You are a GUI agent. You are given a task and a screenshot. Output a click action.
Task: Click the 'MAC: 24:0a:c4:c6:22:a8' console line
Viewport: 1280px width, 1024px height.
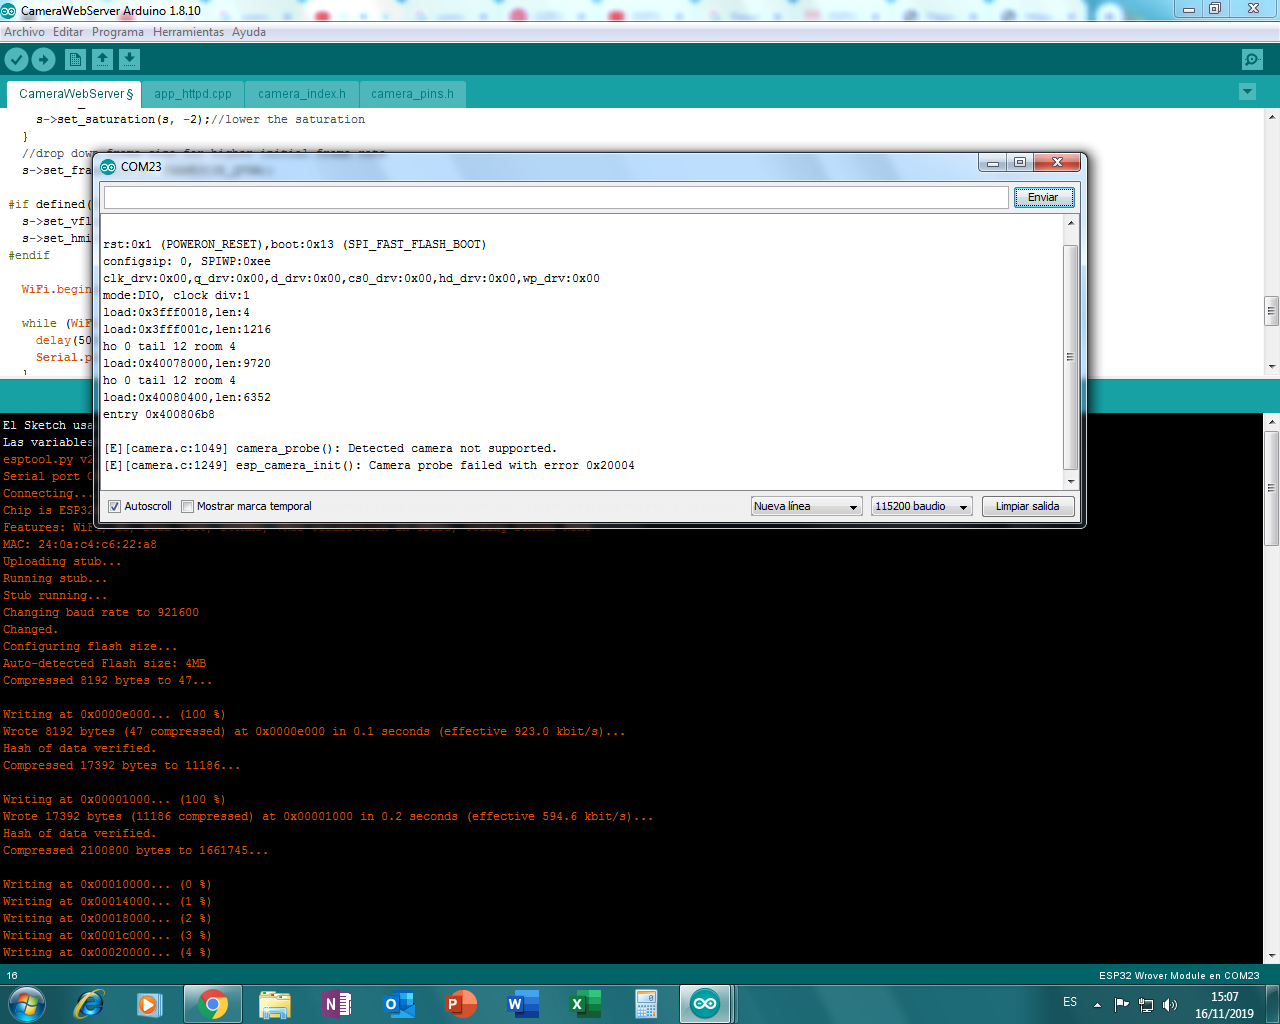point(80,544)
